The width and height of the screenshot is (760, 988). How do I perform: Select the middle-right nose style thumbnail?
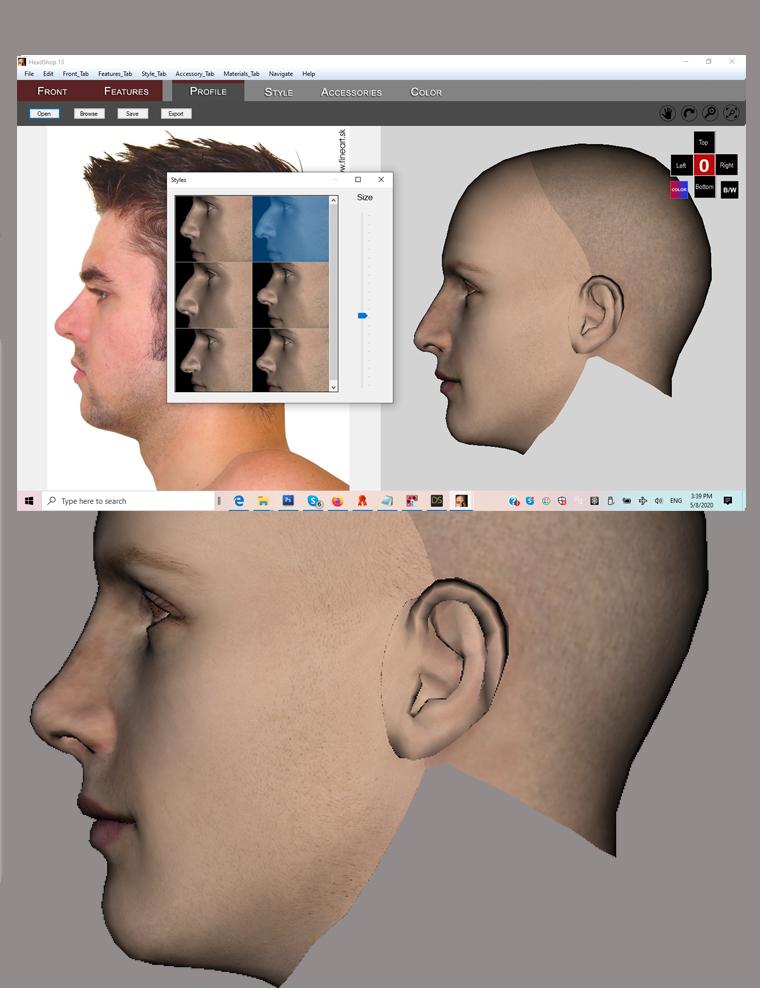(x=291, y=295)
